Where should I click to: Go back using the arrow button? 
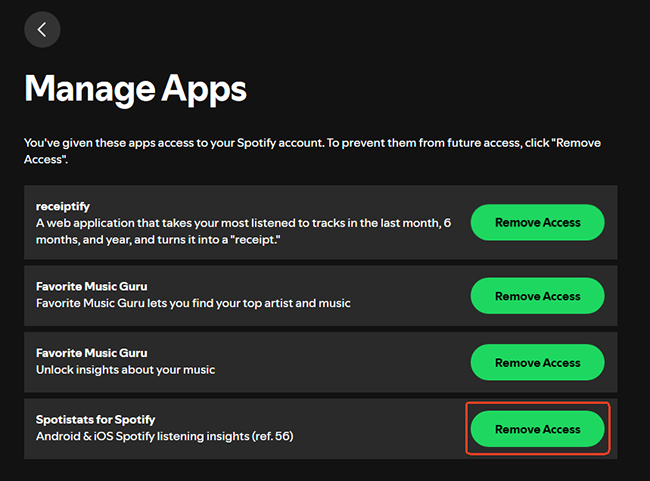pyautogui.click(x=42, y=29)
